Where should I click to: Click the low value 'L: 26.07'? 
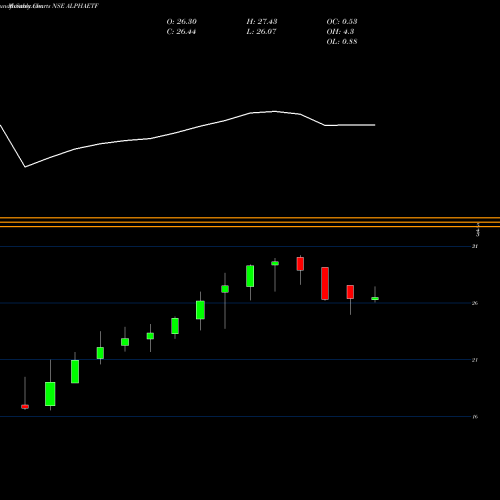pos(261,32)
